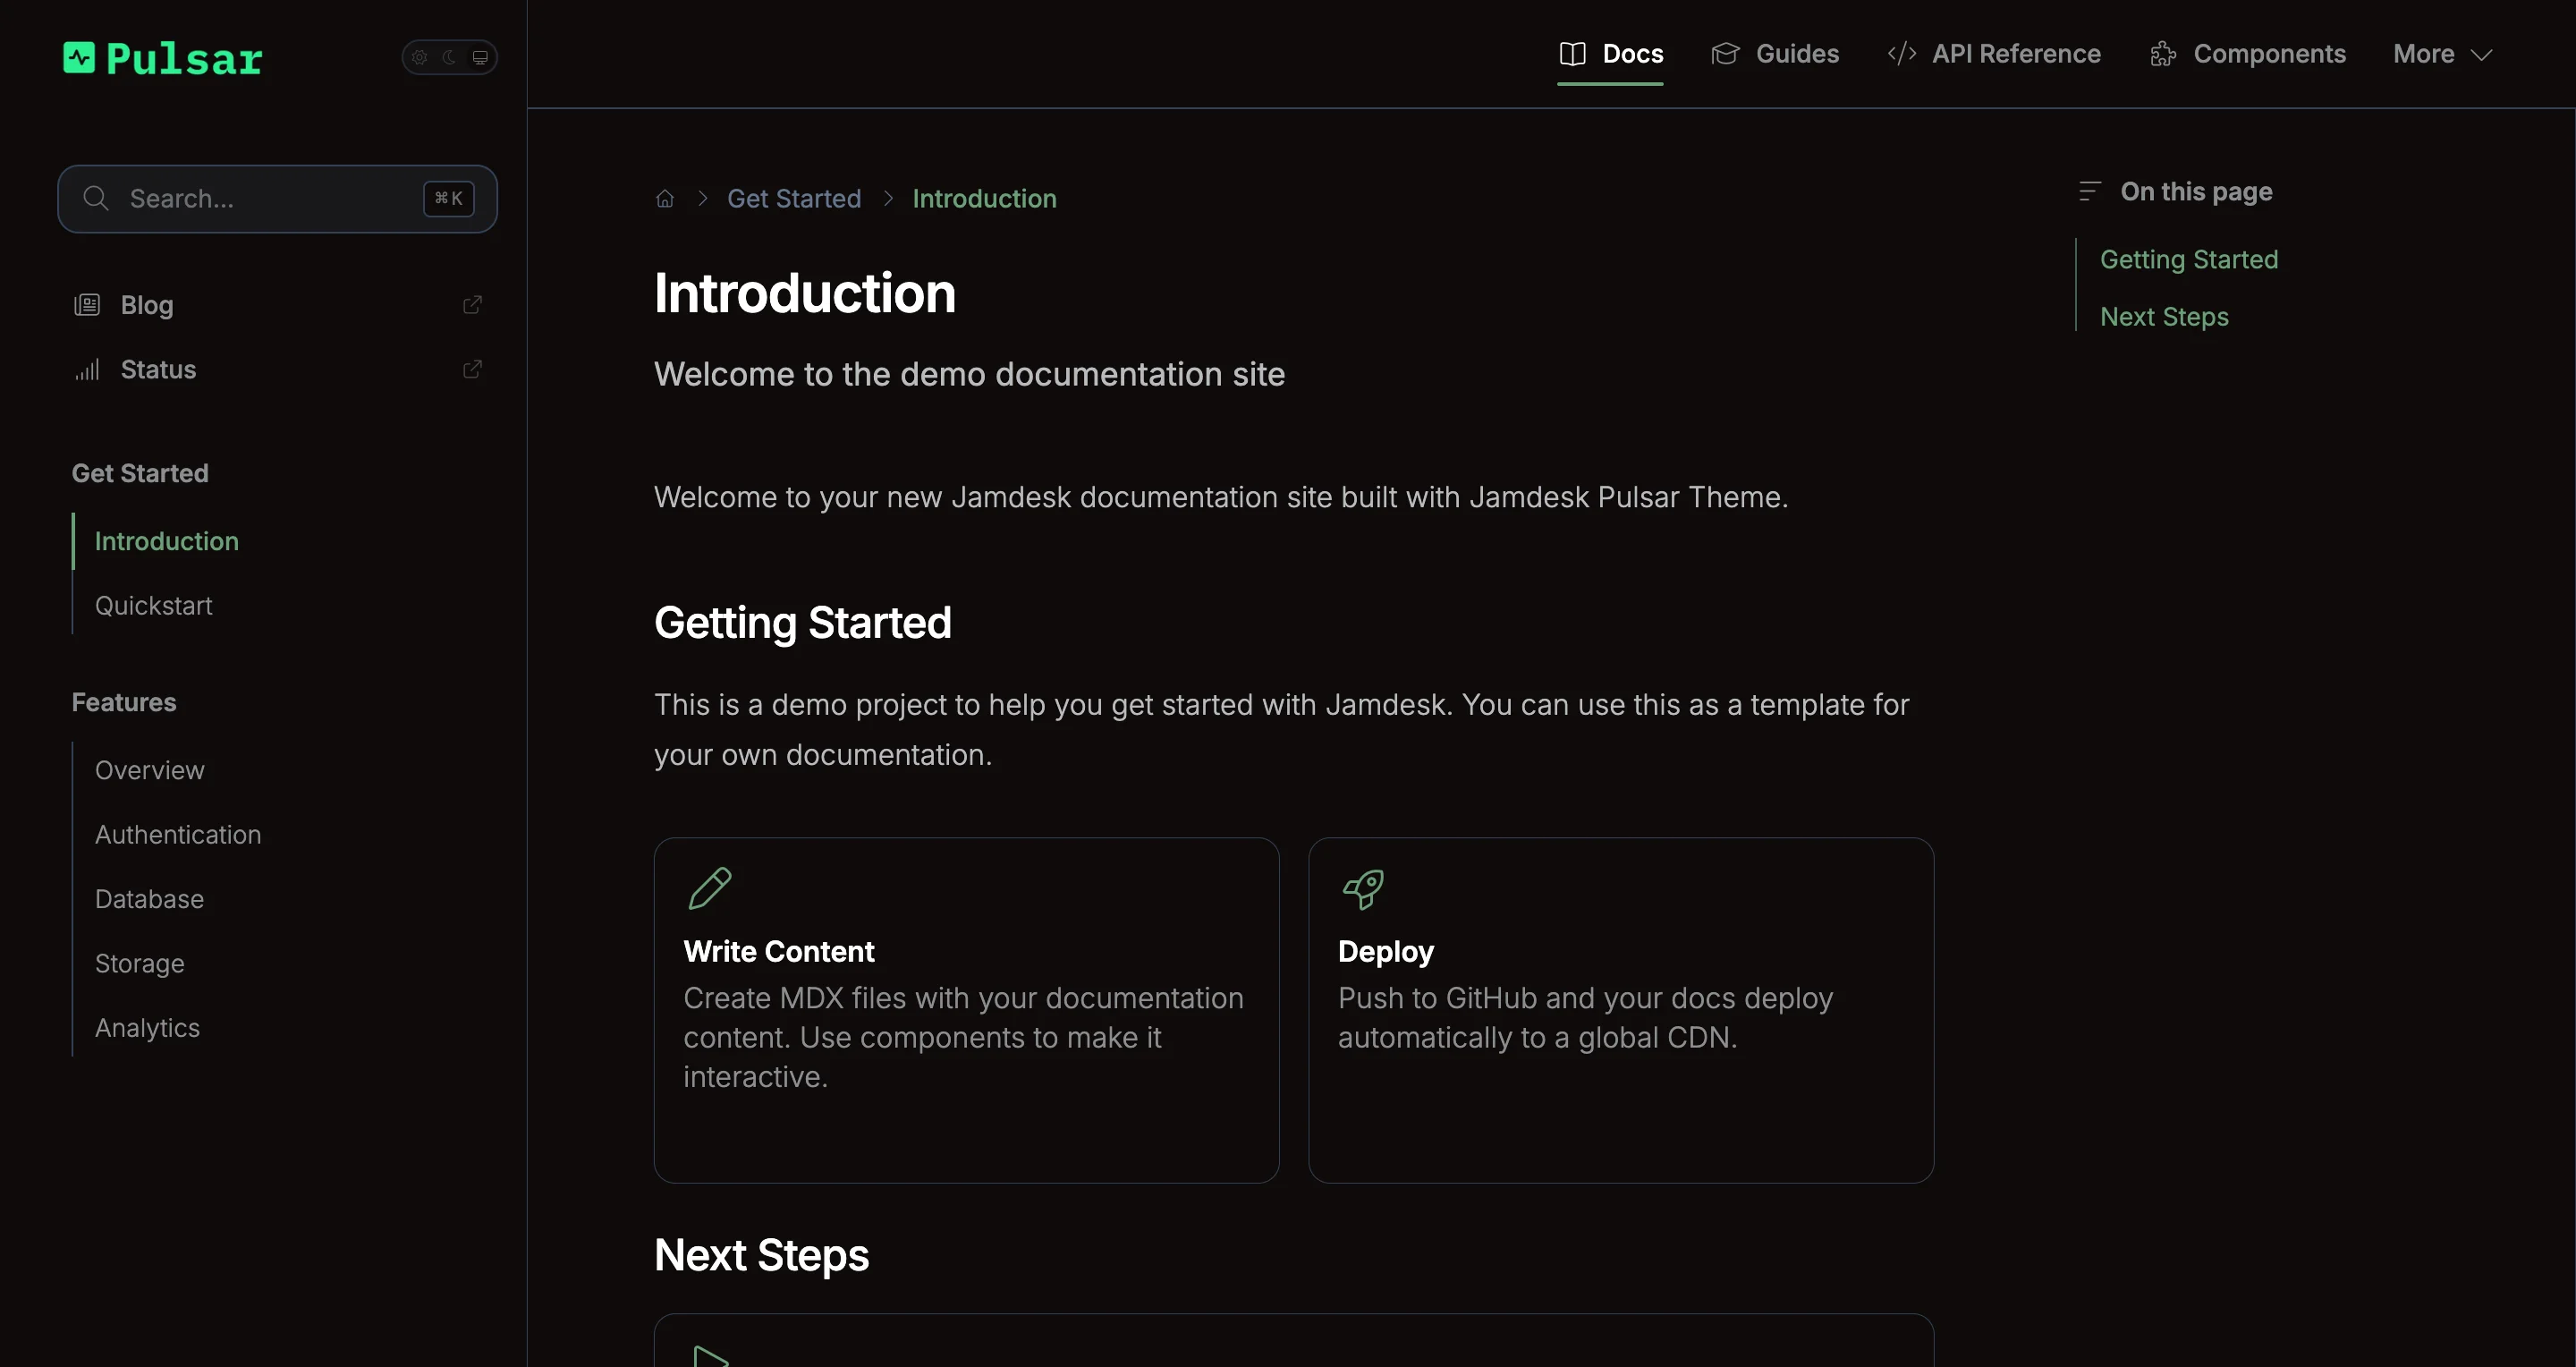2576x1367 pixels.
Task: Go to Quickstart in the sidebar
Action: (x=154, y=606)
